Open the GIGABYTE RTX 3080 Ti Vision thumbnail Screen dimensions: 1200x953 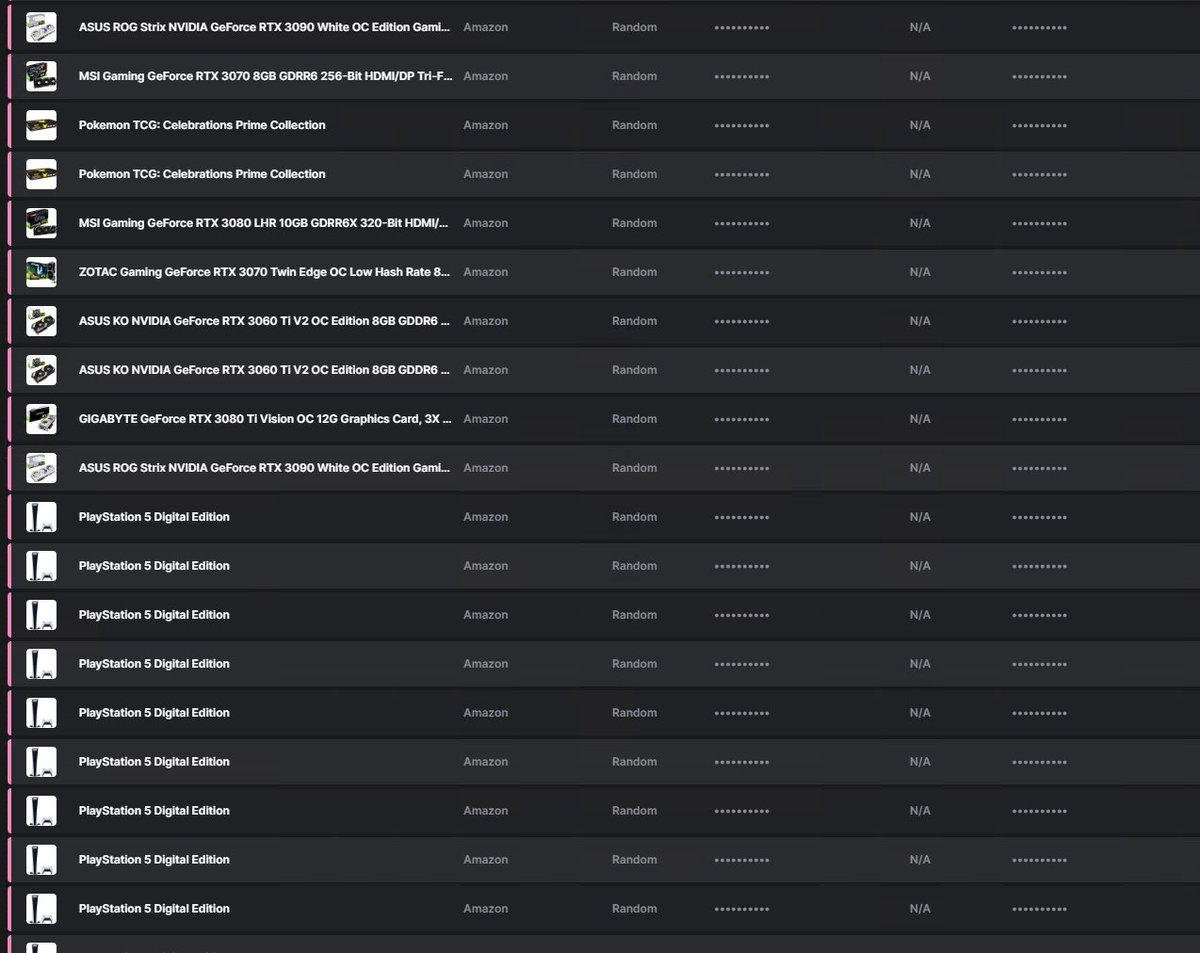pyautogui.click(x=41, y=419)
